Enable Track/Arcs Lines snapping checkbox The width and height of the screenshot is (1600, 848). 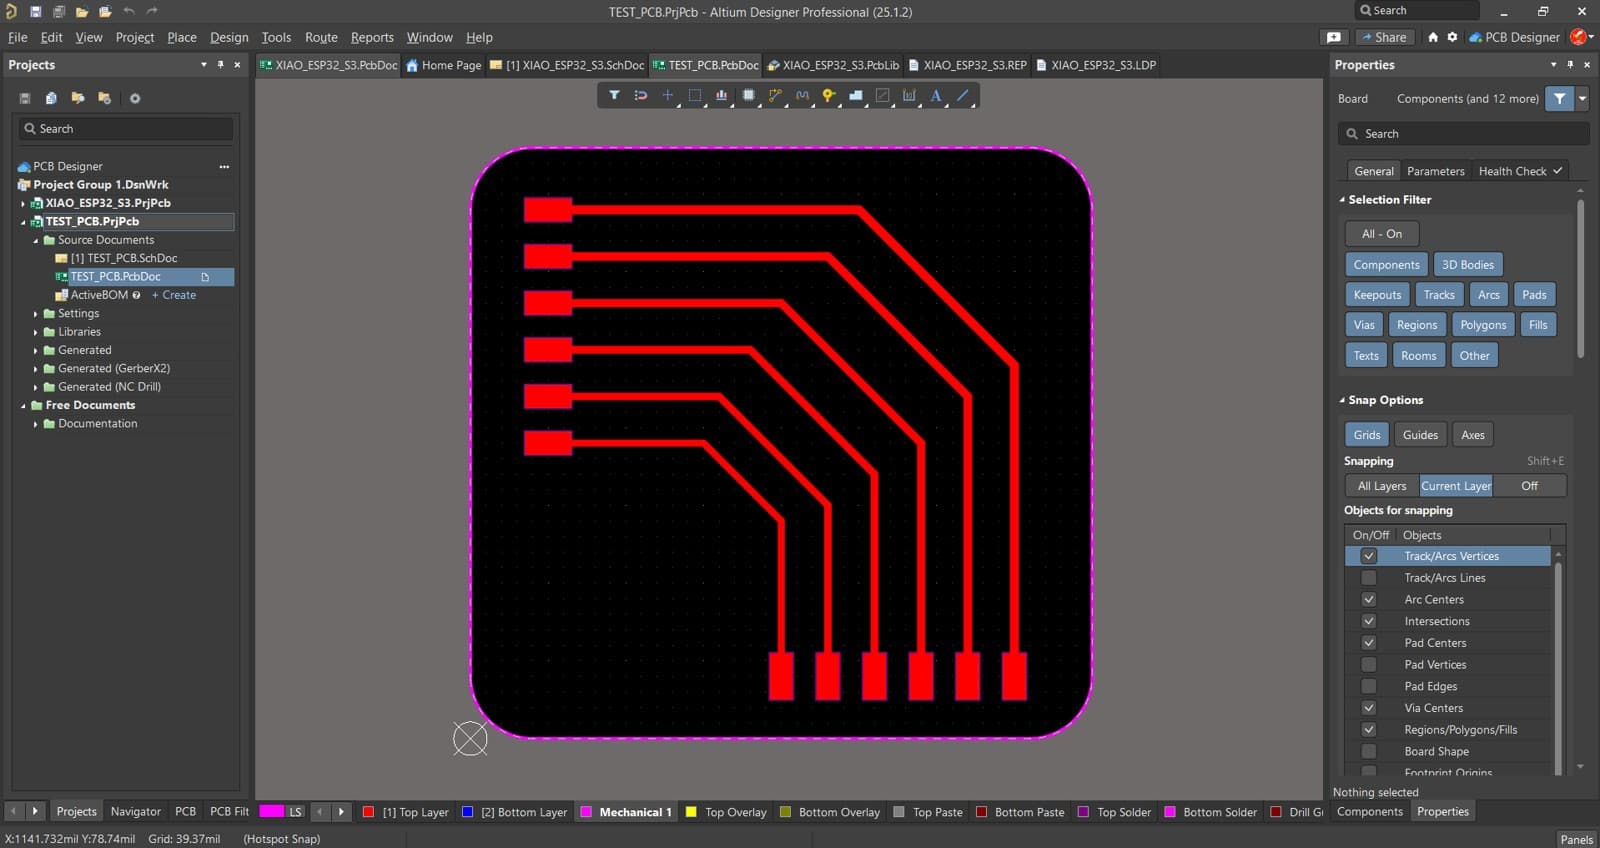[x=1369, y=578]
